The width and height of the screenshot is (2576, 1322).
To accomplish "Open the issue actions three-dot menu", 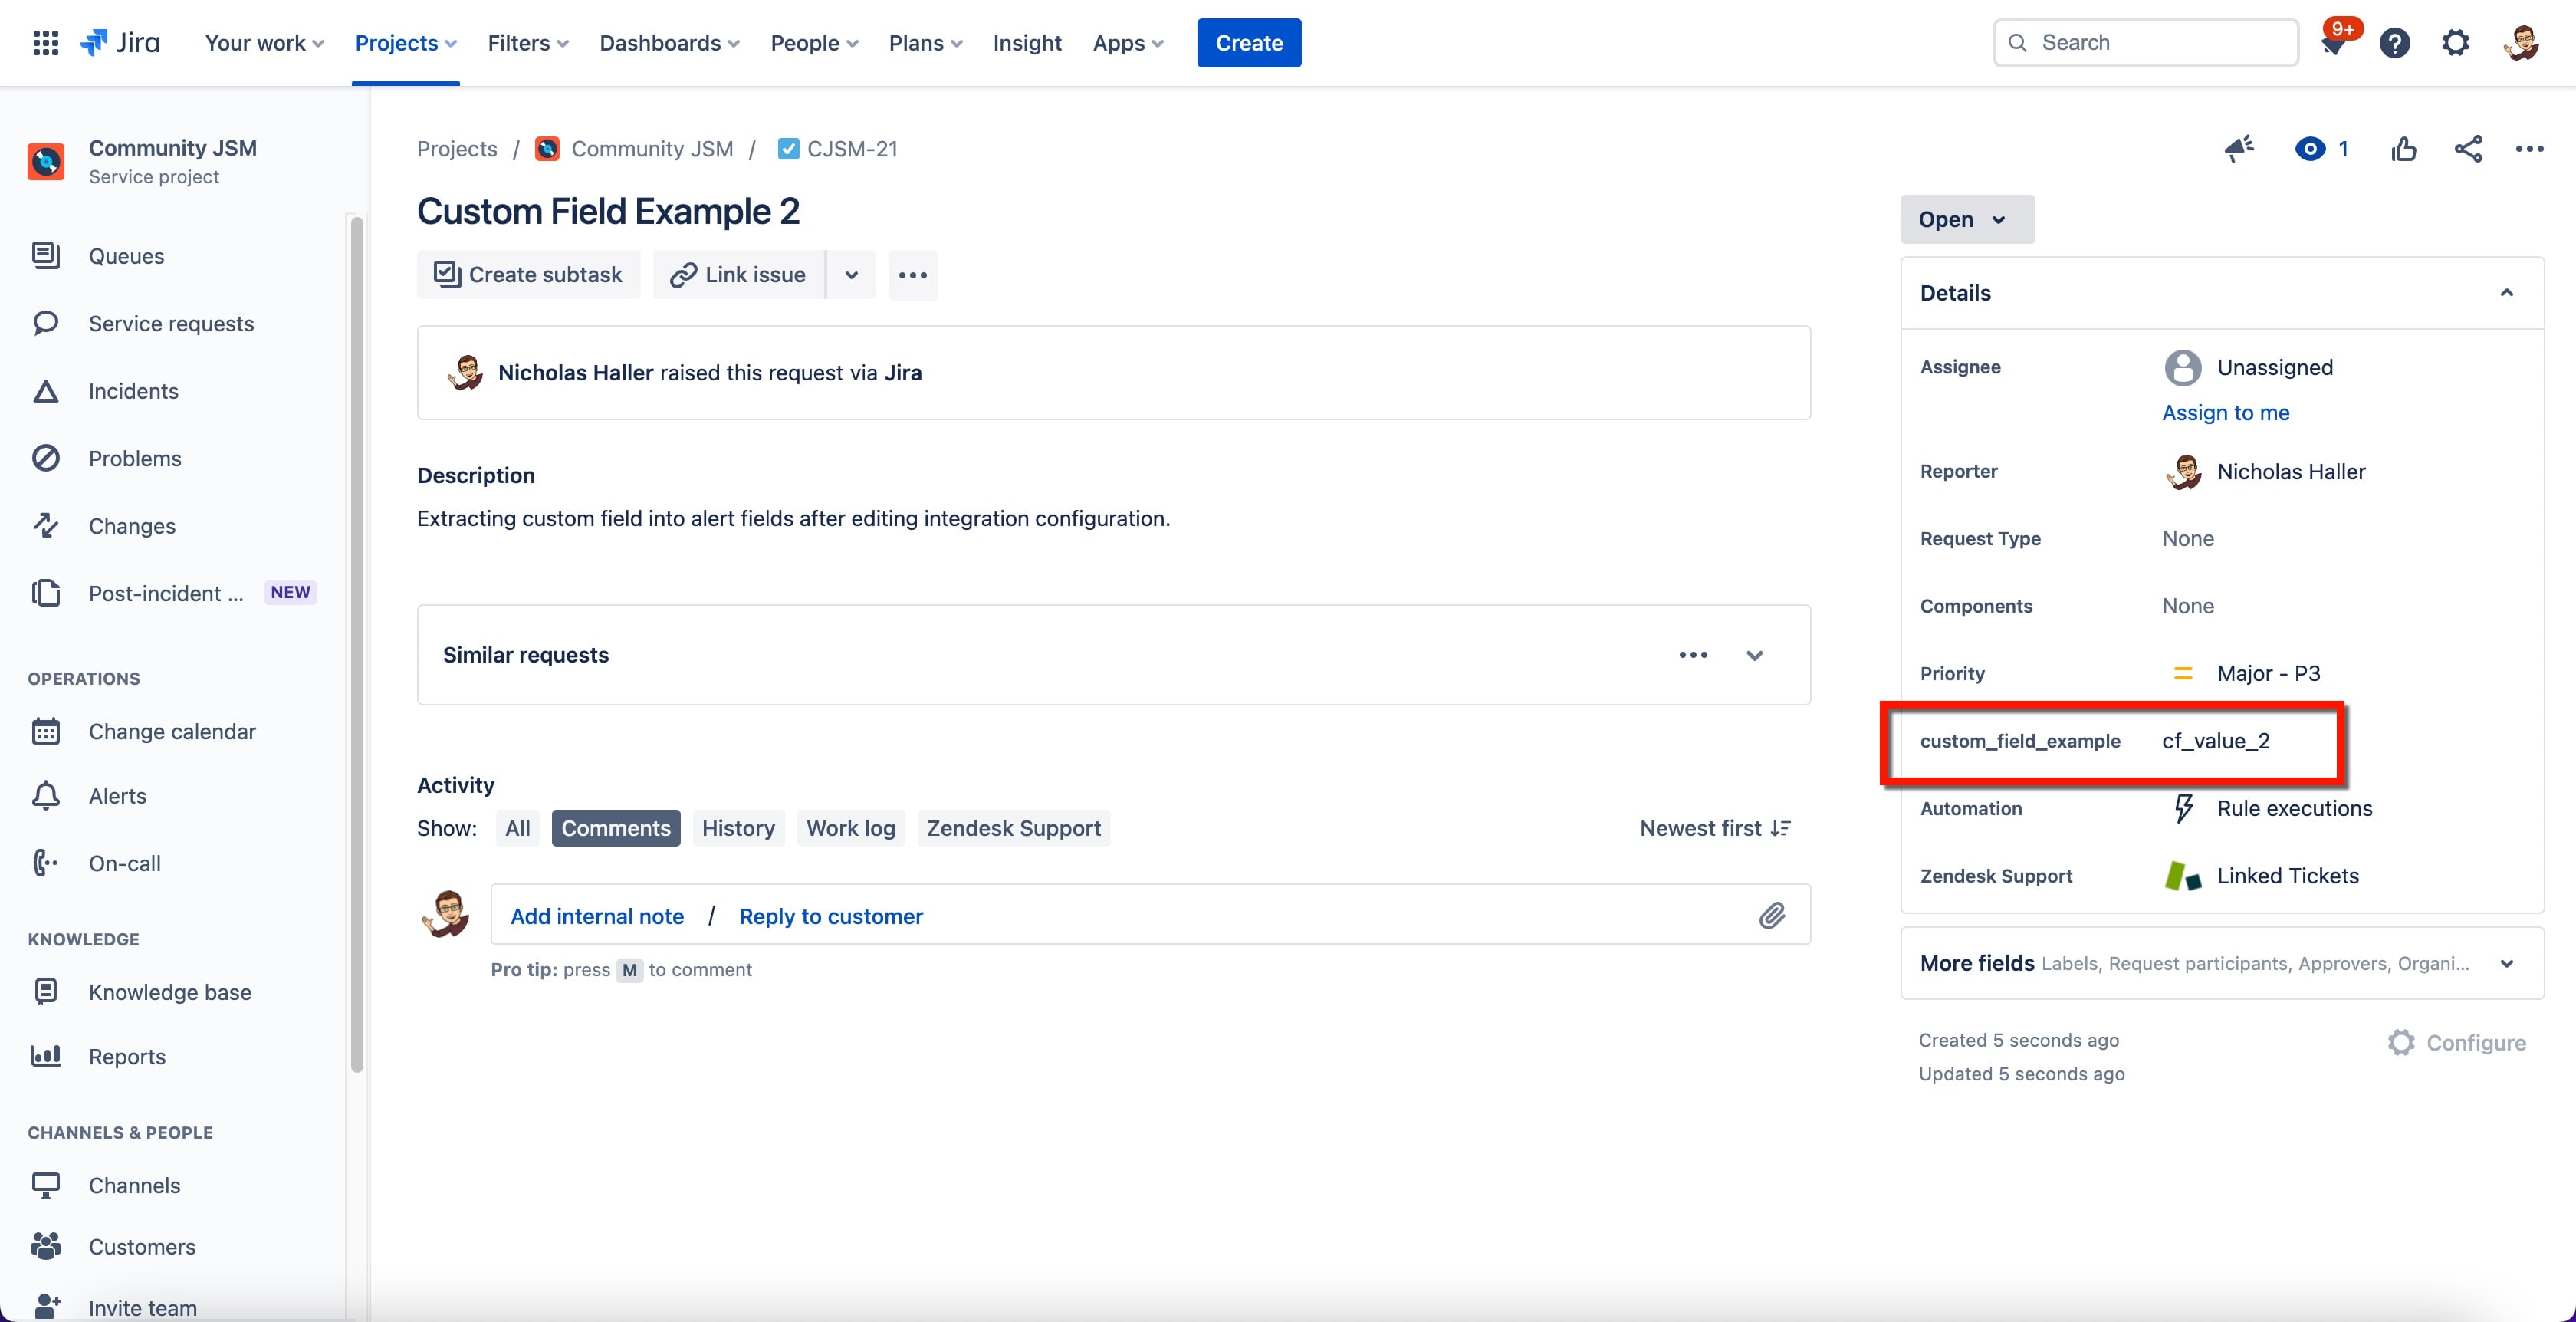I will 2529,149.
